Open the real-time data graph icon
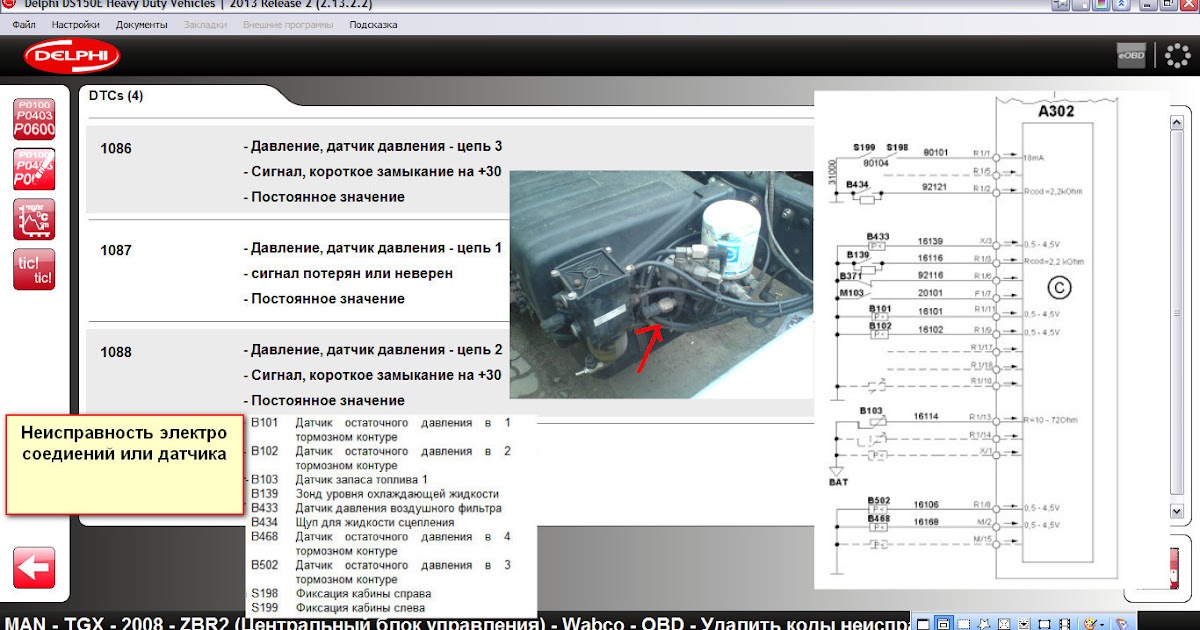The height and width of the screenshot is (630, 1200). click(34, 219)
